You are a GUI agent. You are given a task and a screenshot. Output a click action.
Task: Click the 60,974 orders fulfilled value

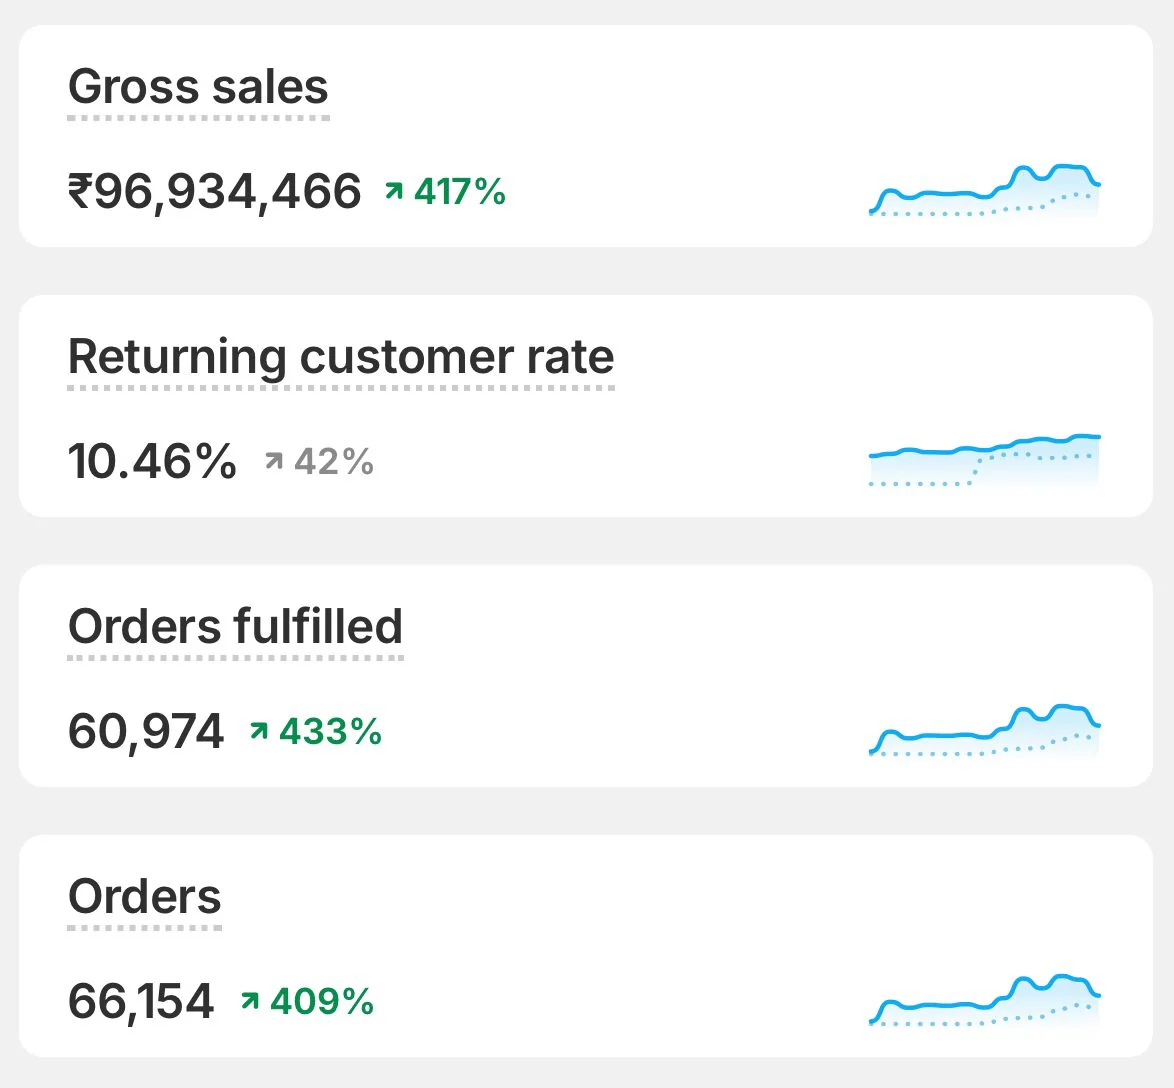click(146, 731)
